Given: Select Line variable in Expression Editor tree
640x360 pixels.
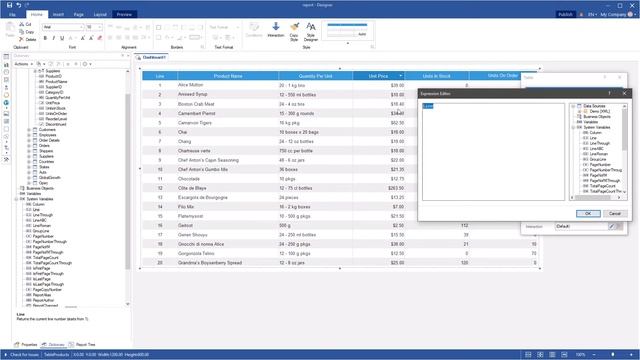Looking at the screenshot, I should [x=593, y=138].
